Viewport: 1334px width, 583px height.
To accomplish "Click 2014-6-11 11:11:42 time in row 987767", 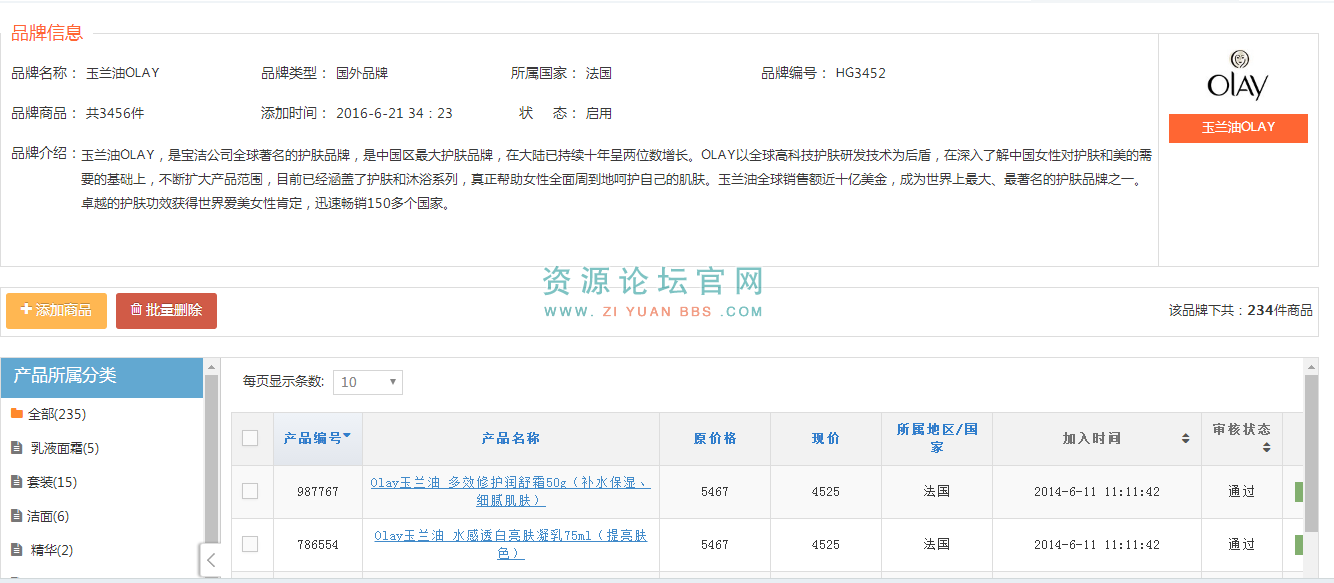I will 1097,492.
